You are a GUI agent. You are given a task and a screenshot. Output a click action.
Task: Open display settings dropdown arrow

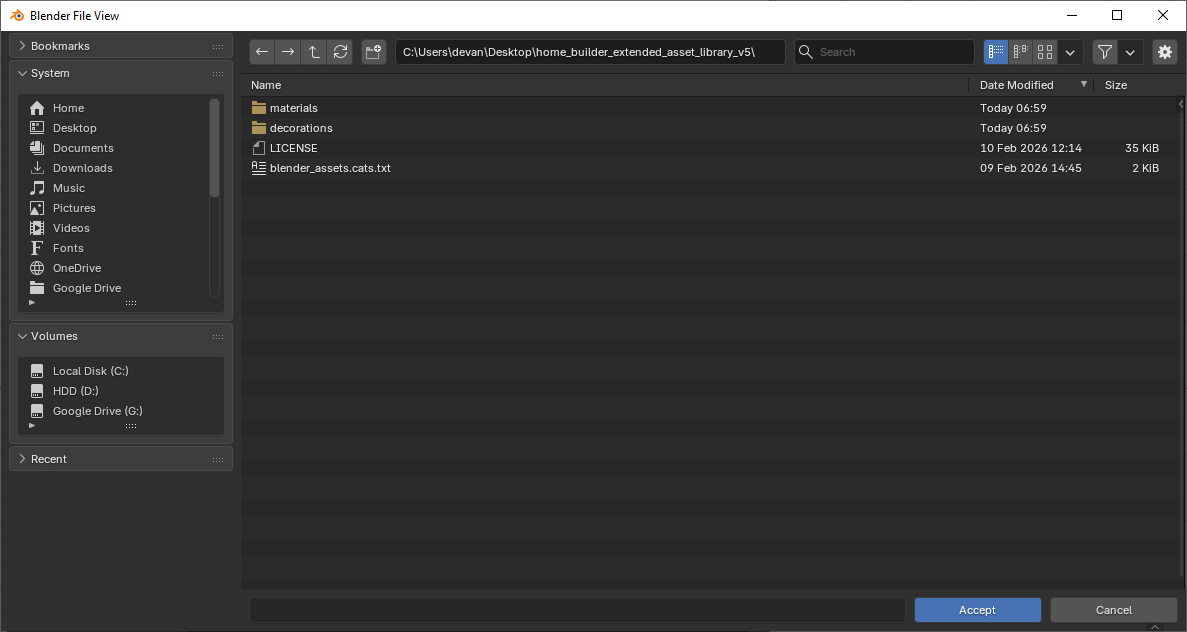[x=1070, y=52]
